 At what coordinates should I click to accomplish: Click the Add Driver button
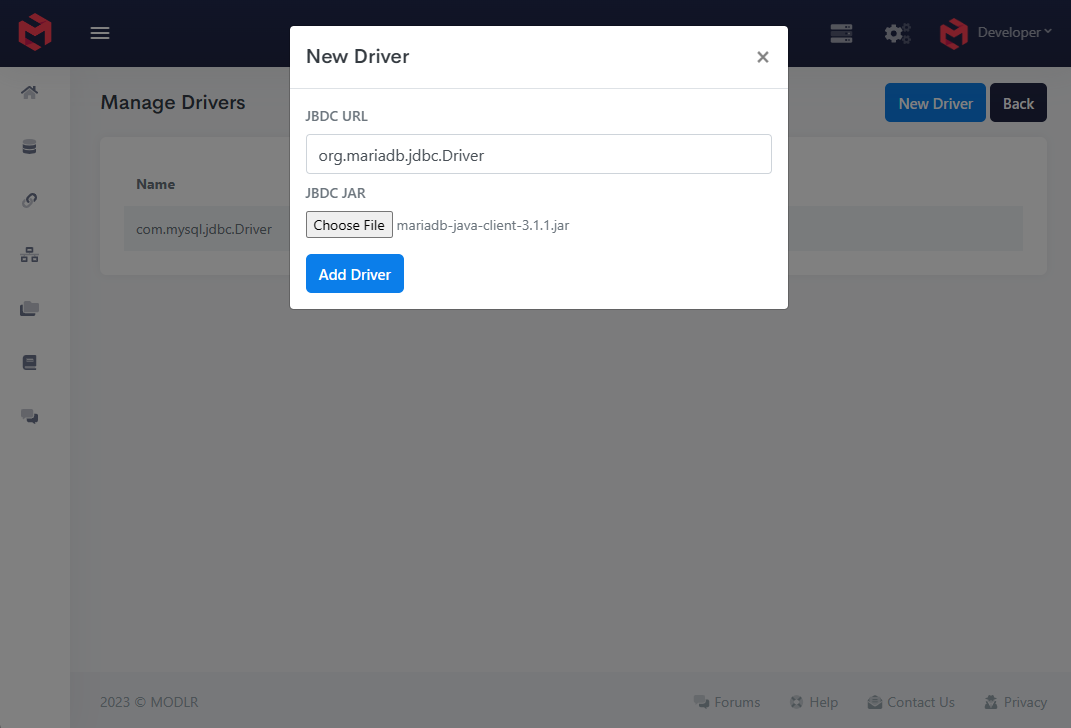[354, 273]
